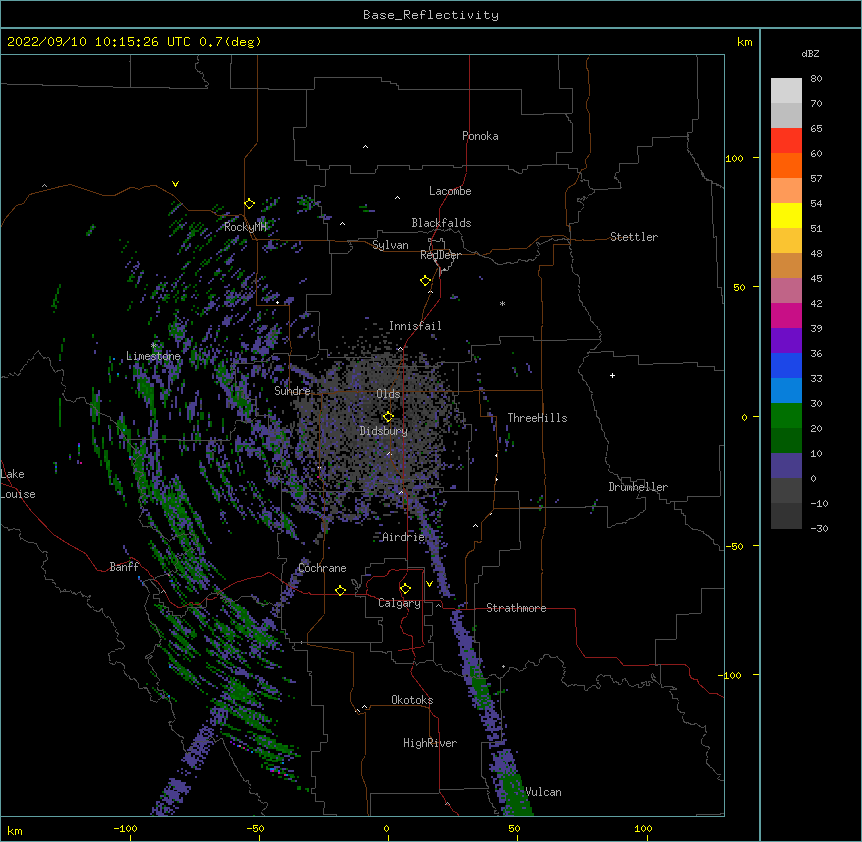Viewport: 862px width, 842px height.
Task: Click the Strathmore label
Action: coord(516,608)
